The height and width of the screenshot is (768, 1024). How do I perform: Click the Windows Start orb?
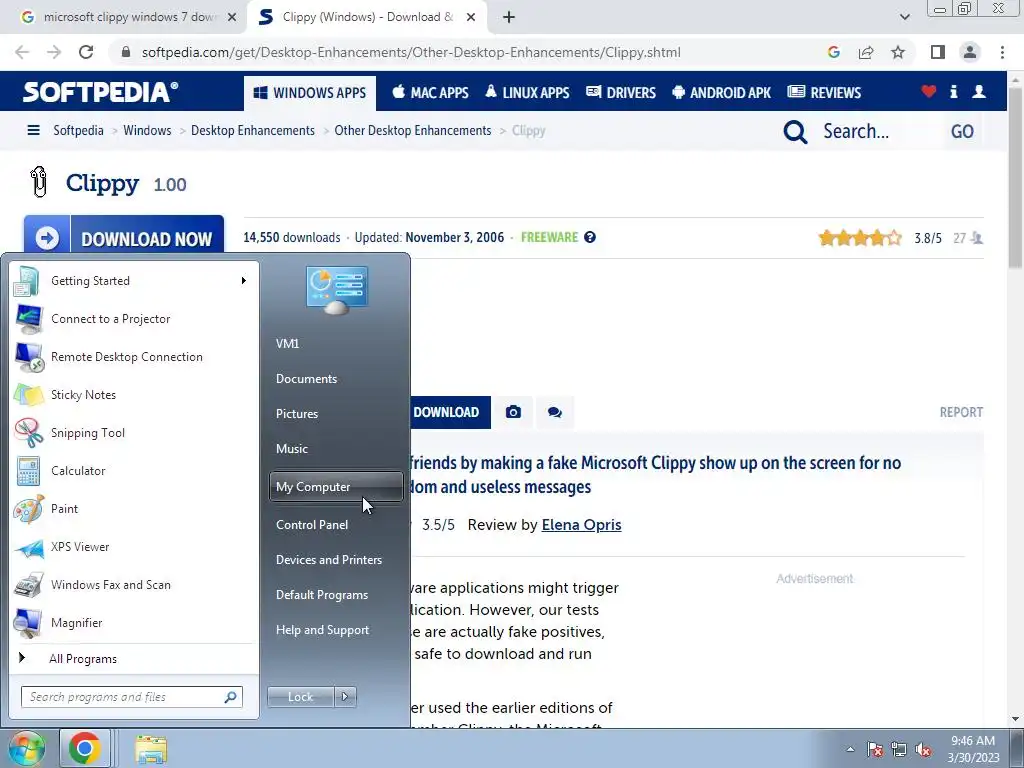tap(26, 748)
